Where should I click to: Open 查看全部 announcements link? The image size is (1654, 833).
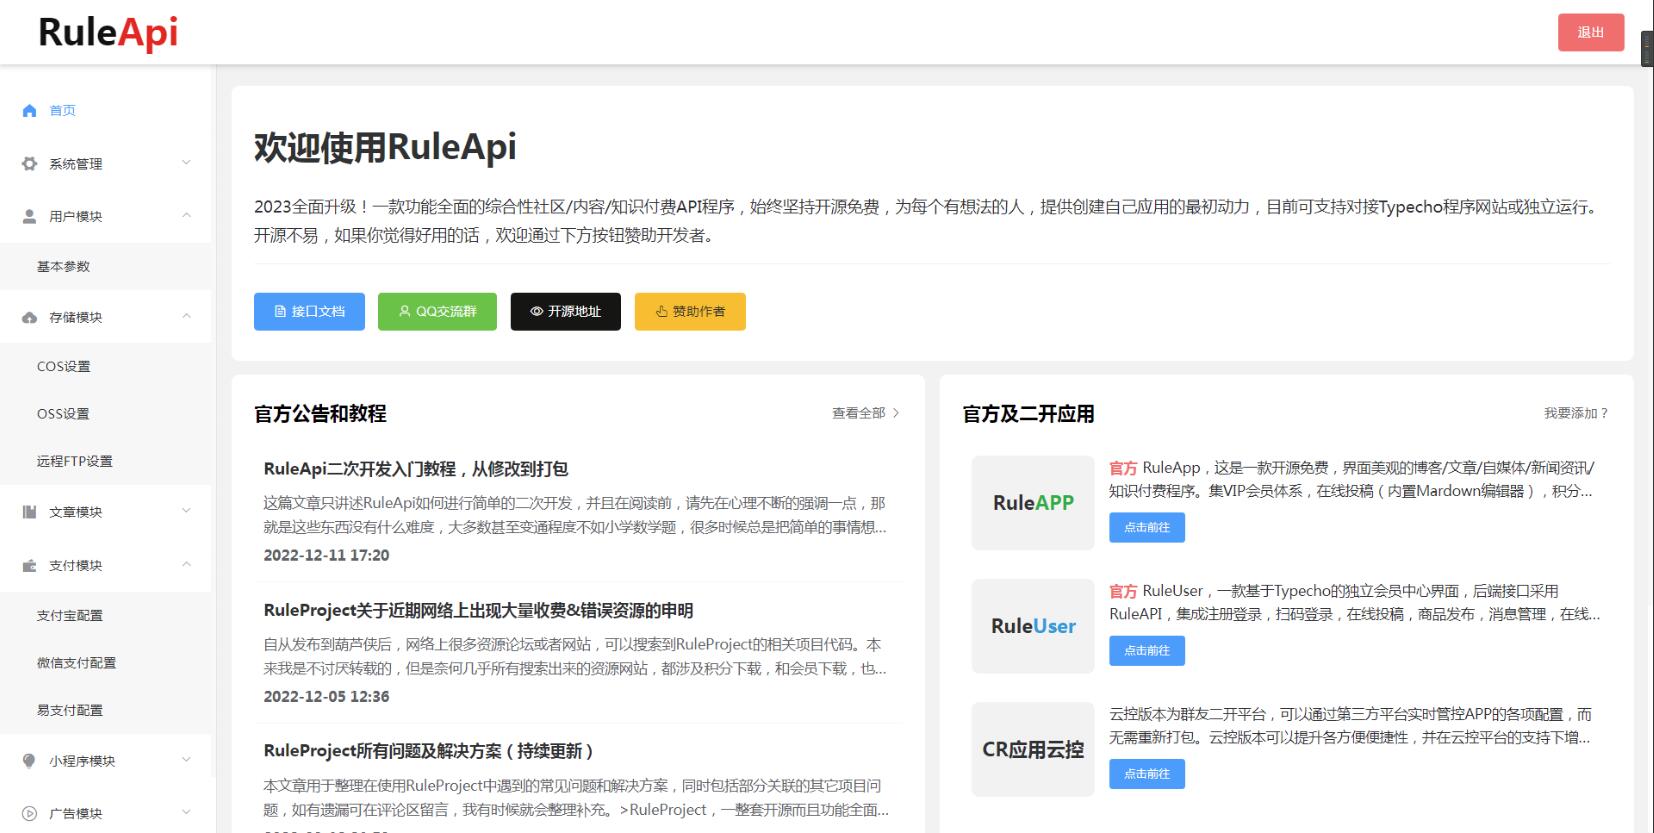[x=865, y=413]
